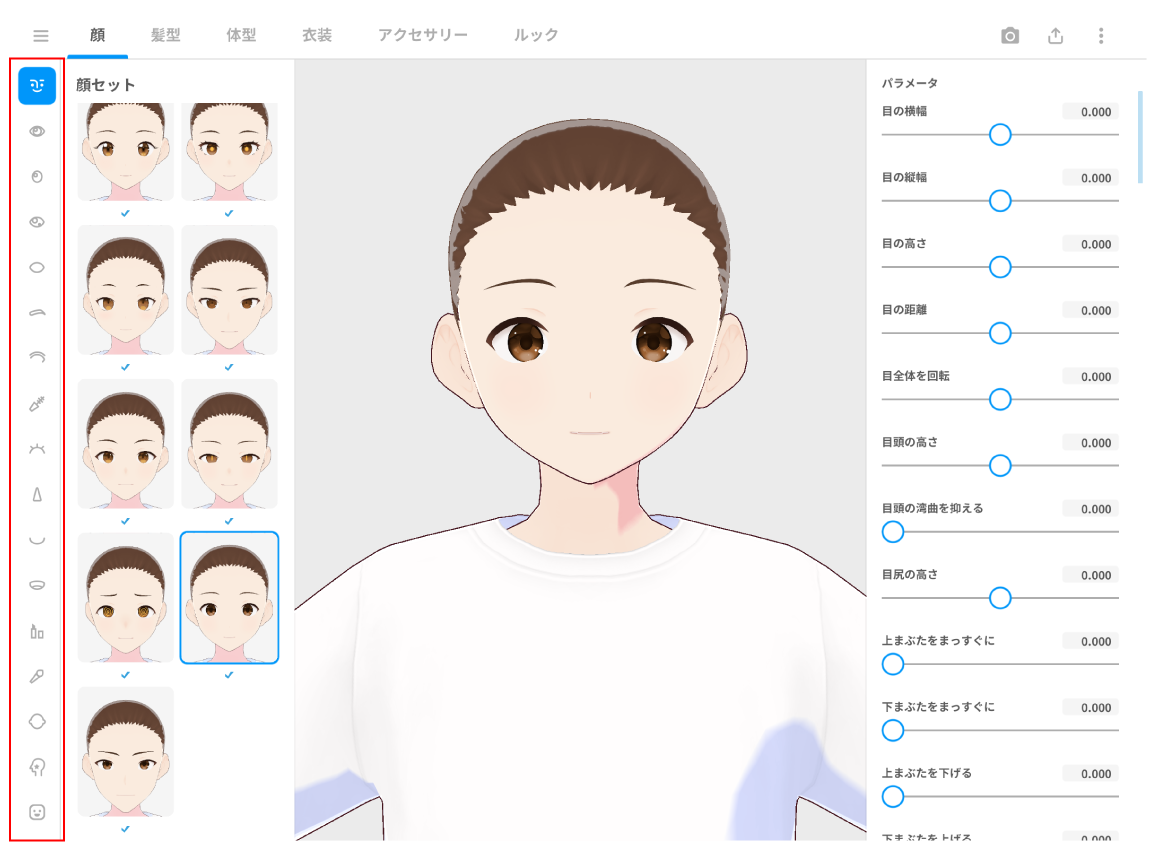
Task: Open the 体型 tab
Action: tap(241, 35)
